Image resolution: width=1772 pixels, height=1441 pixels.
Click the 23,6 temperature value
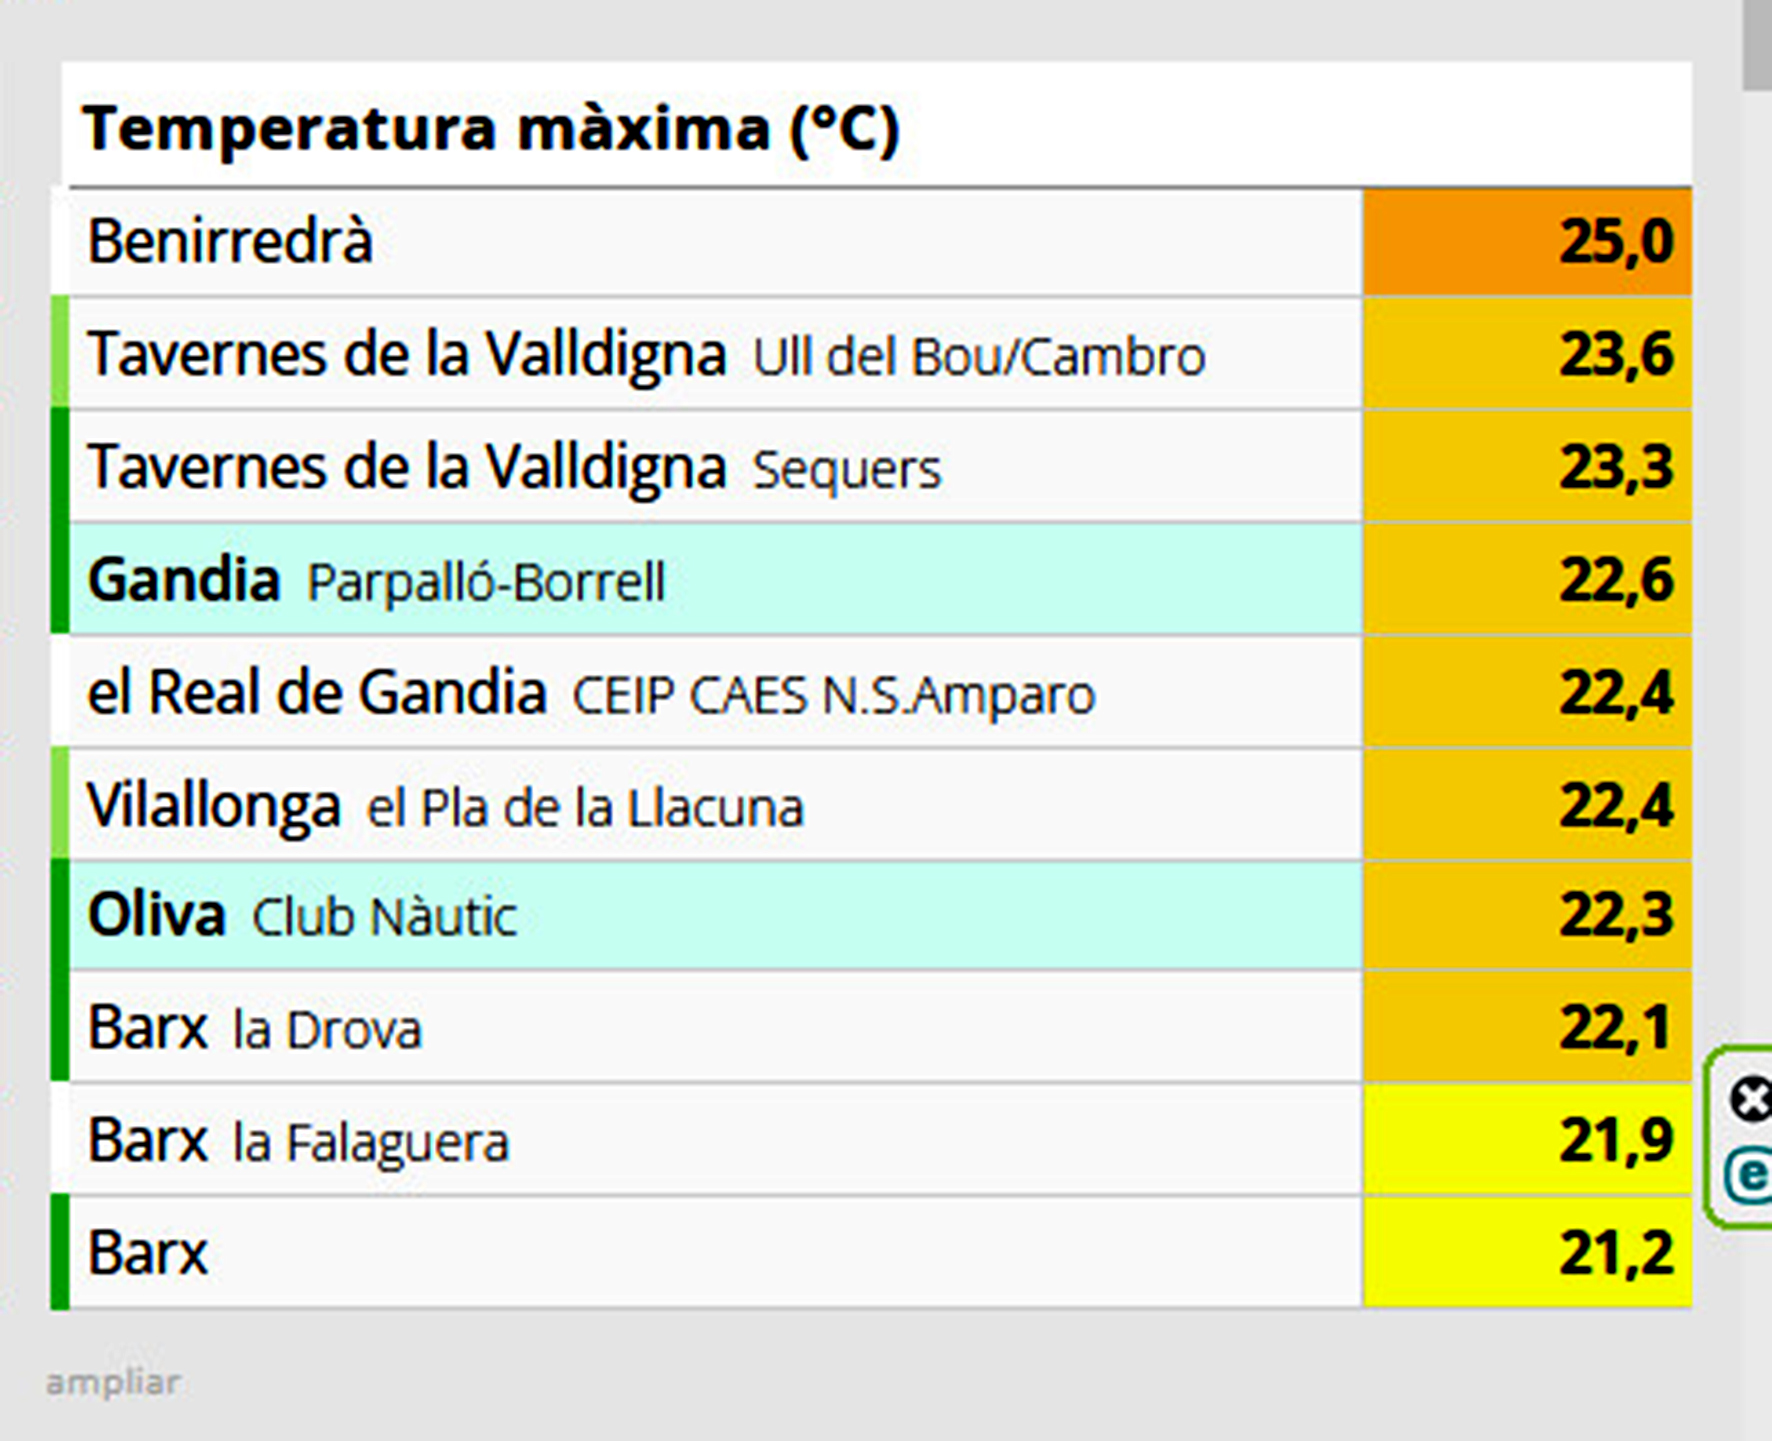[x=1615, y=354]
